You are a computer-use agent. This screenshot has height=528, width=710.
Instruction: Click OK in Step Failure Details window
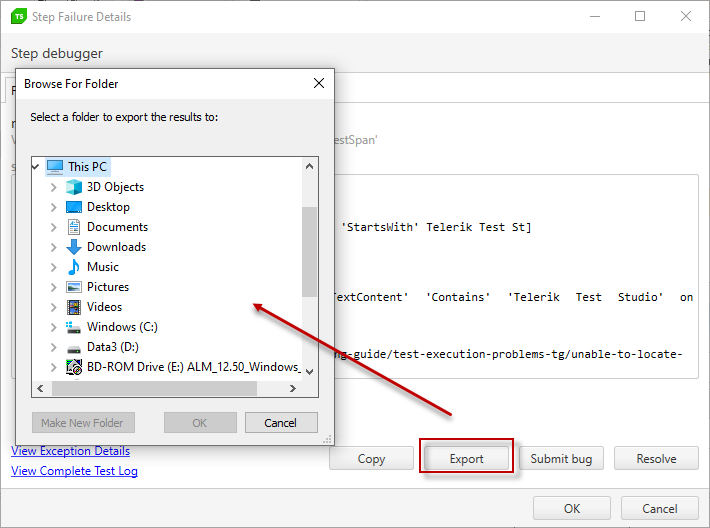(572, 508)
